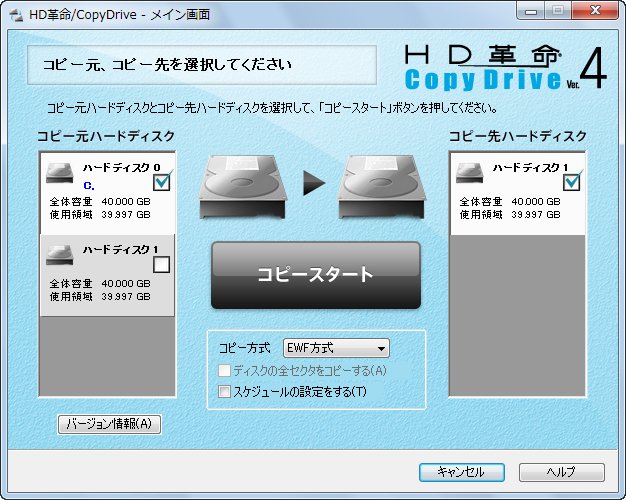Enable スケジュールの設定をする(T) checkbox

click(224, 391)
